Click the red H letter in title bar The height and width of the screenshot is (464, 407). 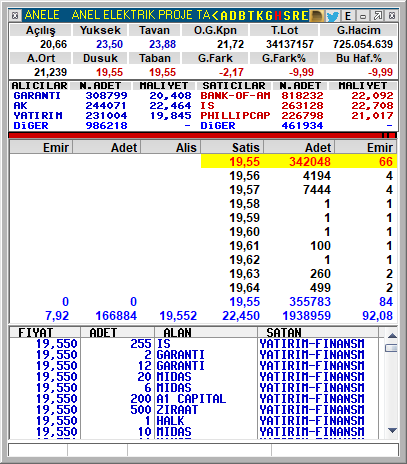pos(278,16)
